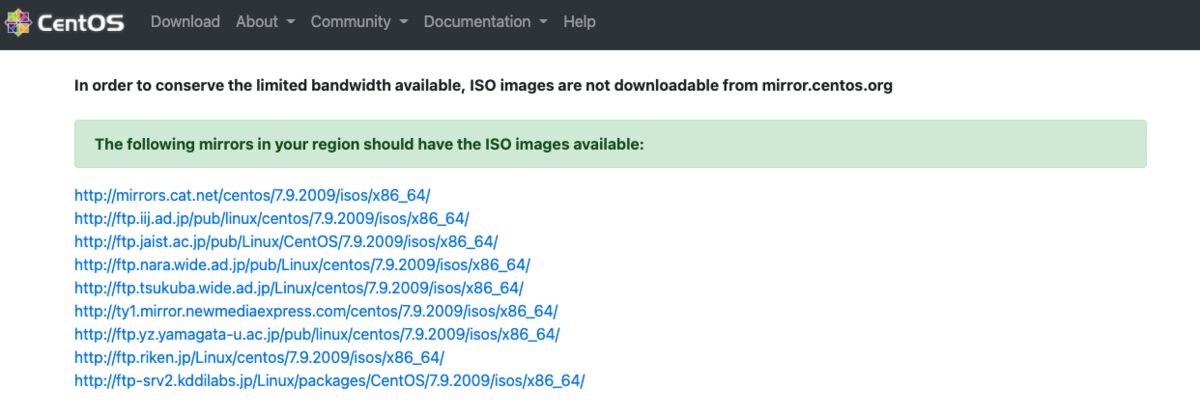Expand the Community dropdown menu
This screenshot has width=1200, height=415.
tap(359, 21)
